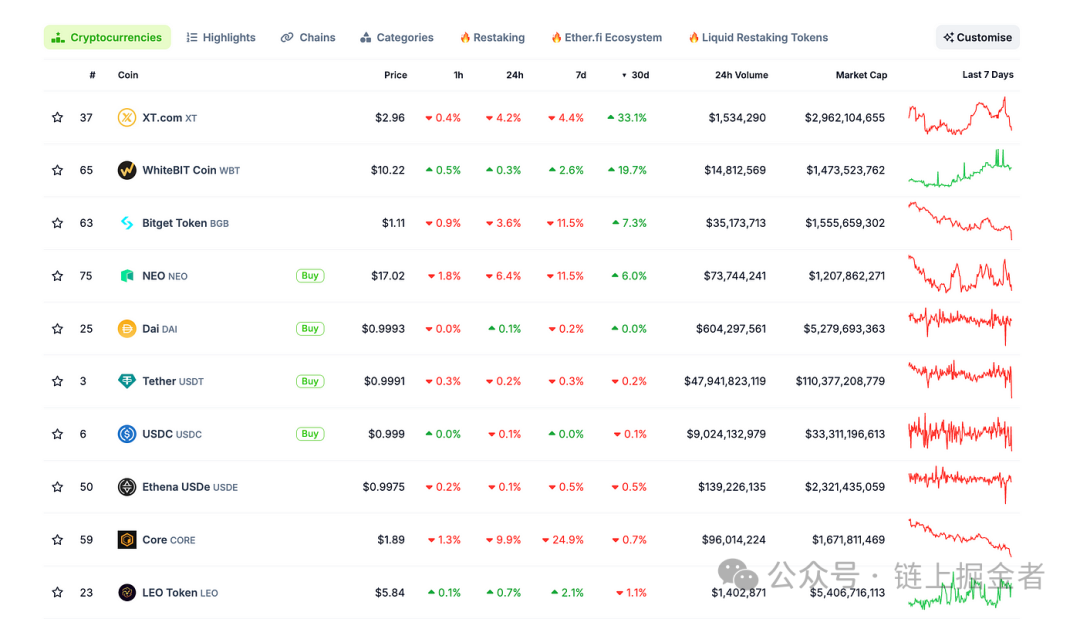This screenshot has width=1080, height=619.
Task: Open the Bitget Token page link
Action: click(185, 223)
